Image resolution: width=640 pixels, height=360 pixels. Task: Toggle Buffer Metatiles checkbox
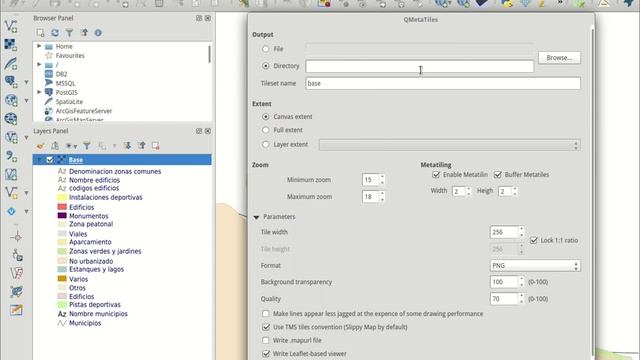498,175
